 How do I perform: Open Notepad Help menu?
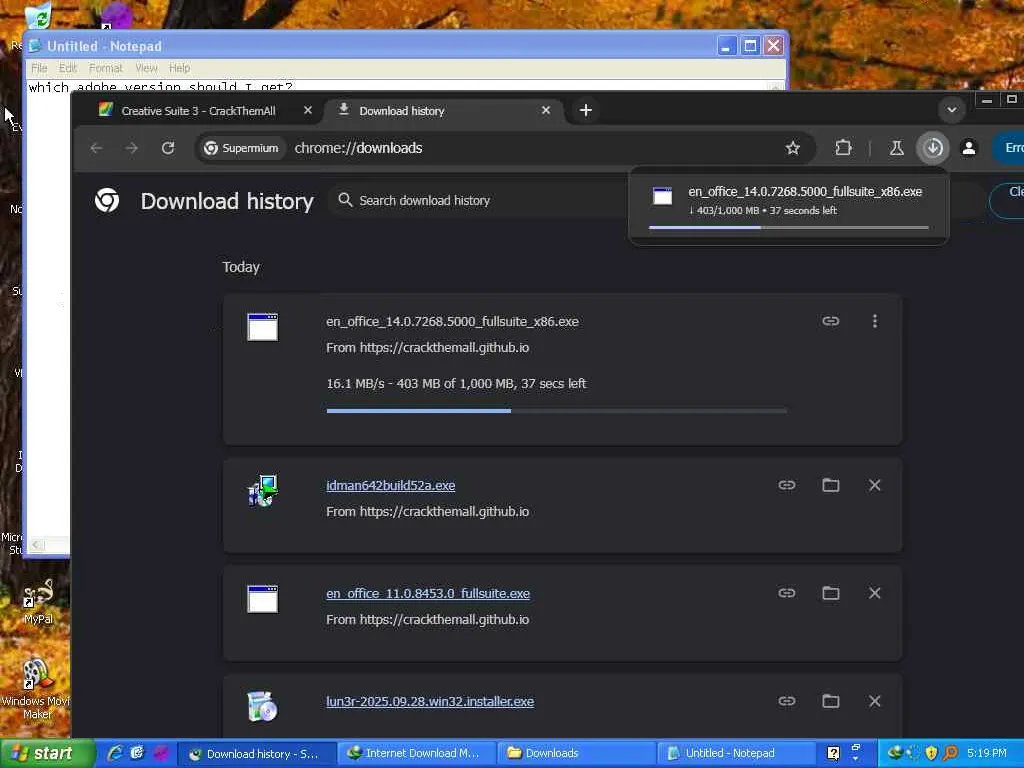180,68
